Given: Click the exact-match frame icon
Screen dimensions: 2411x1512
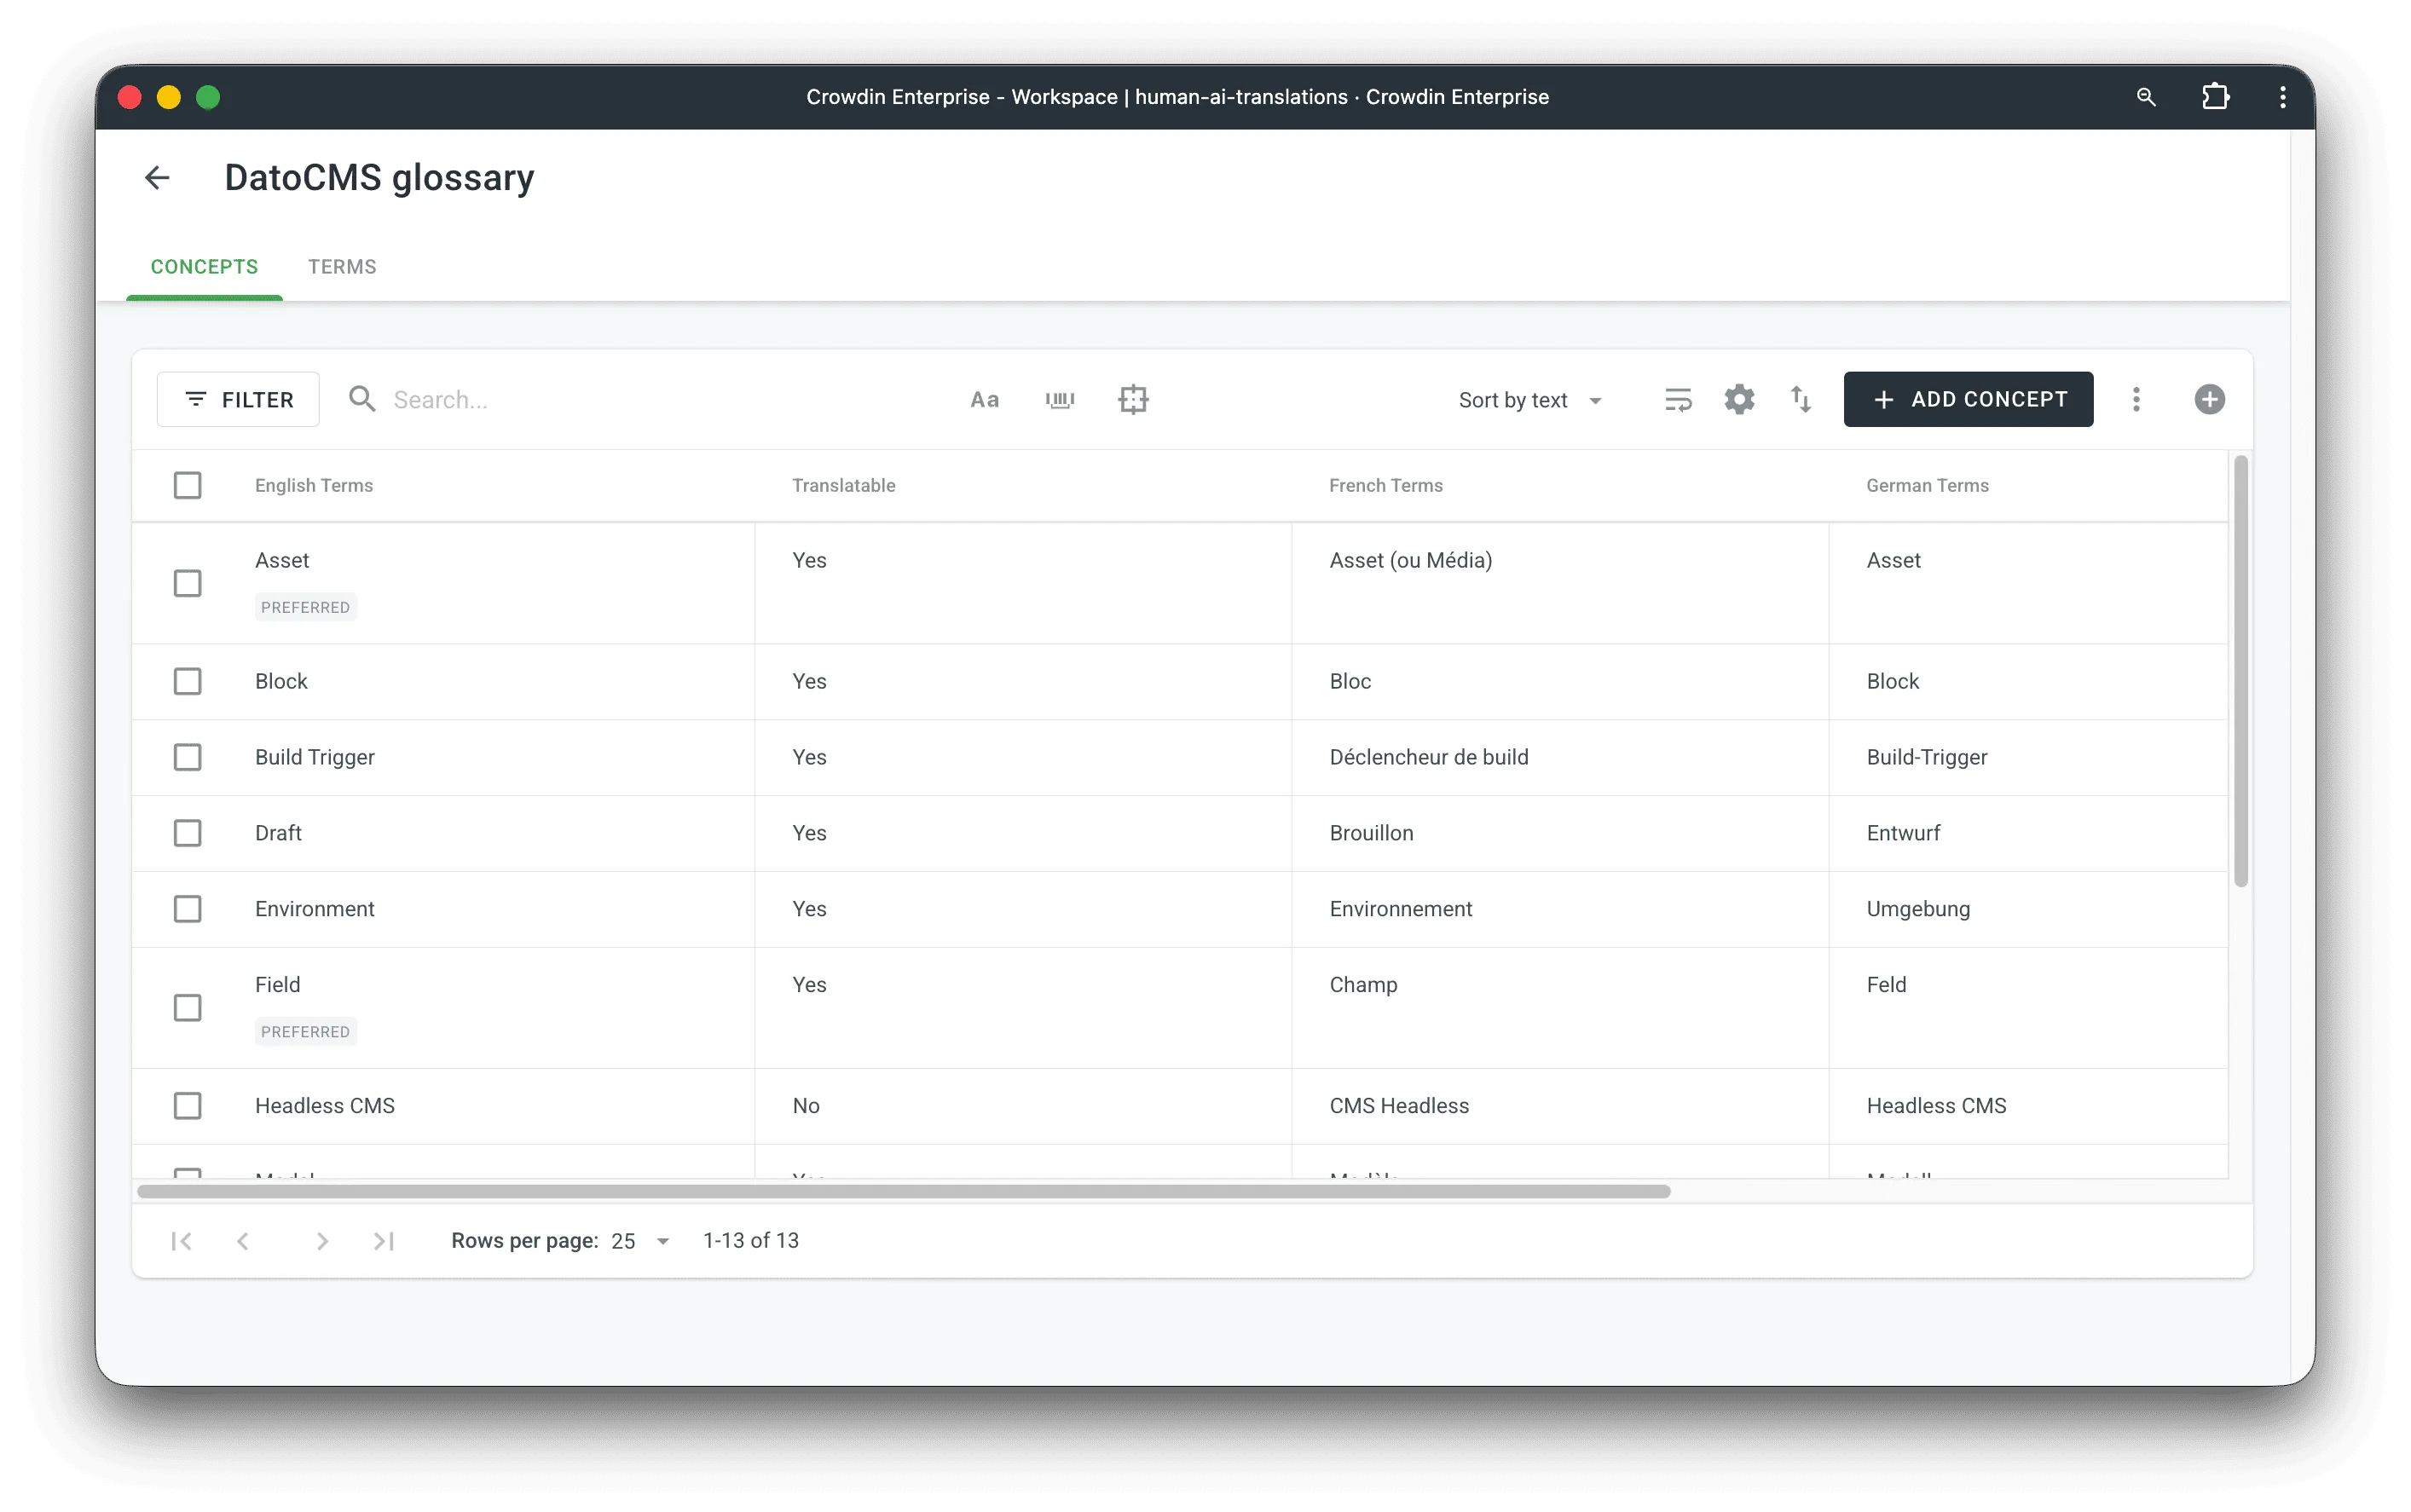Looking at the screenshot, I should click(x=1132, y=399).
